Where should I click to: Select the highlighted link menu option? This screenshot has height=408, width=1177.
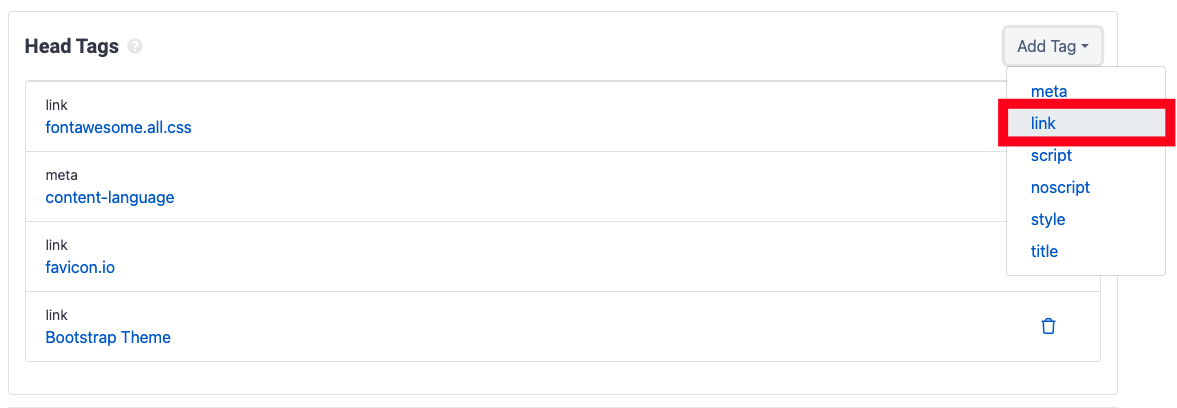coord(1043,124)
